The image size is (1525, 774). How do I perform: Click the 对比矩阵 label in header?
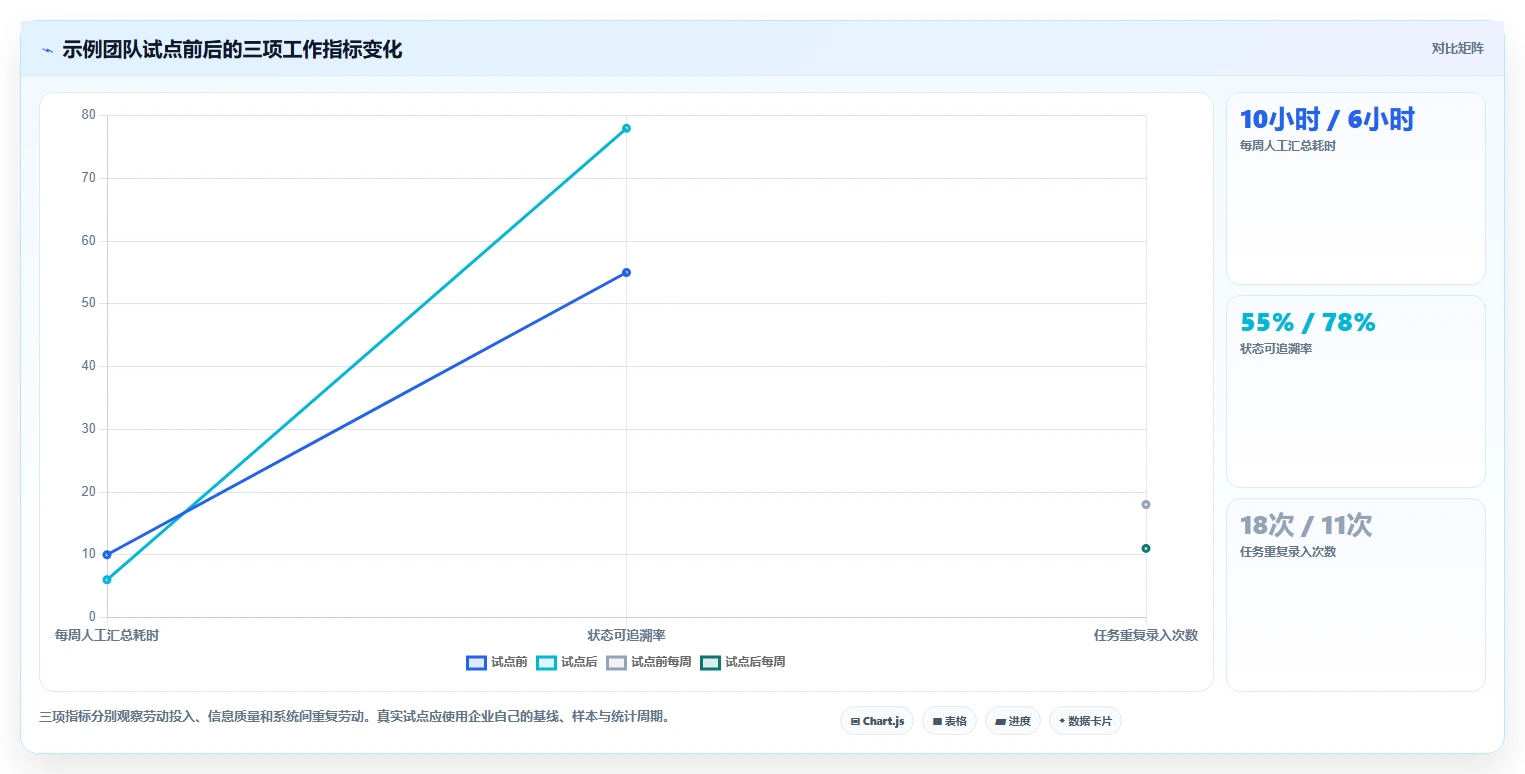1458,48
